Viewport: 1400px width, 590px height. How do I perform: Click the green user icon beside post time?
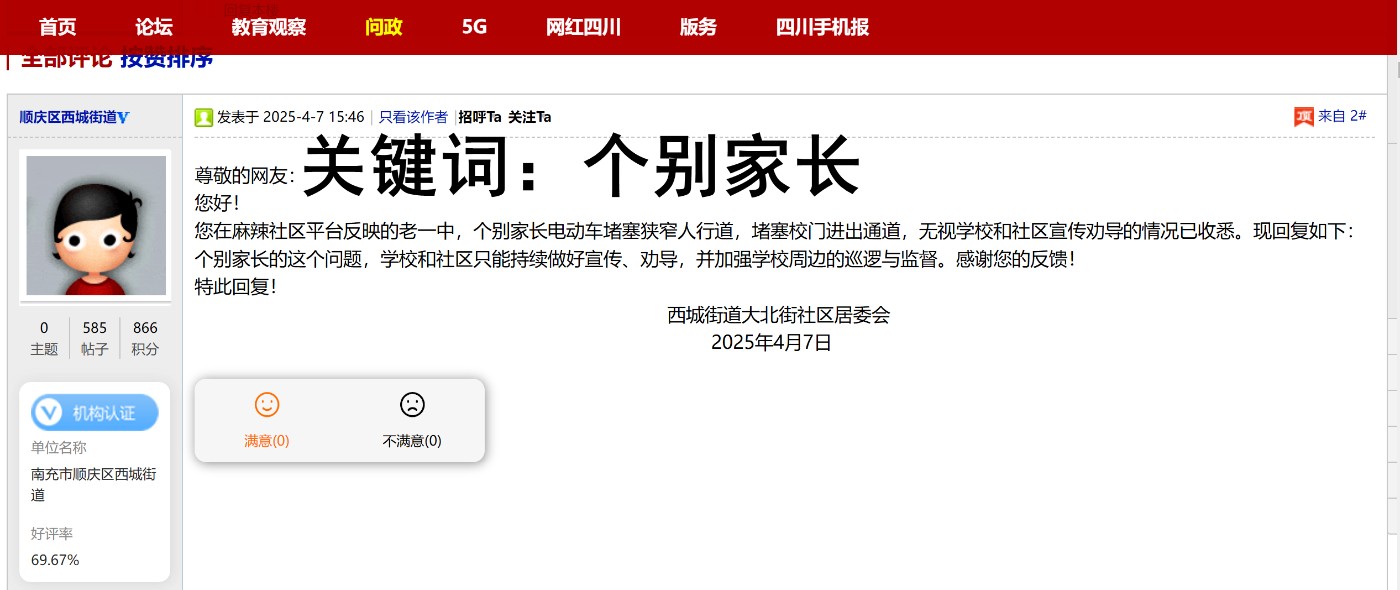pyautogui.click(x=204, y=117)
